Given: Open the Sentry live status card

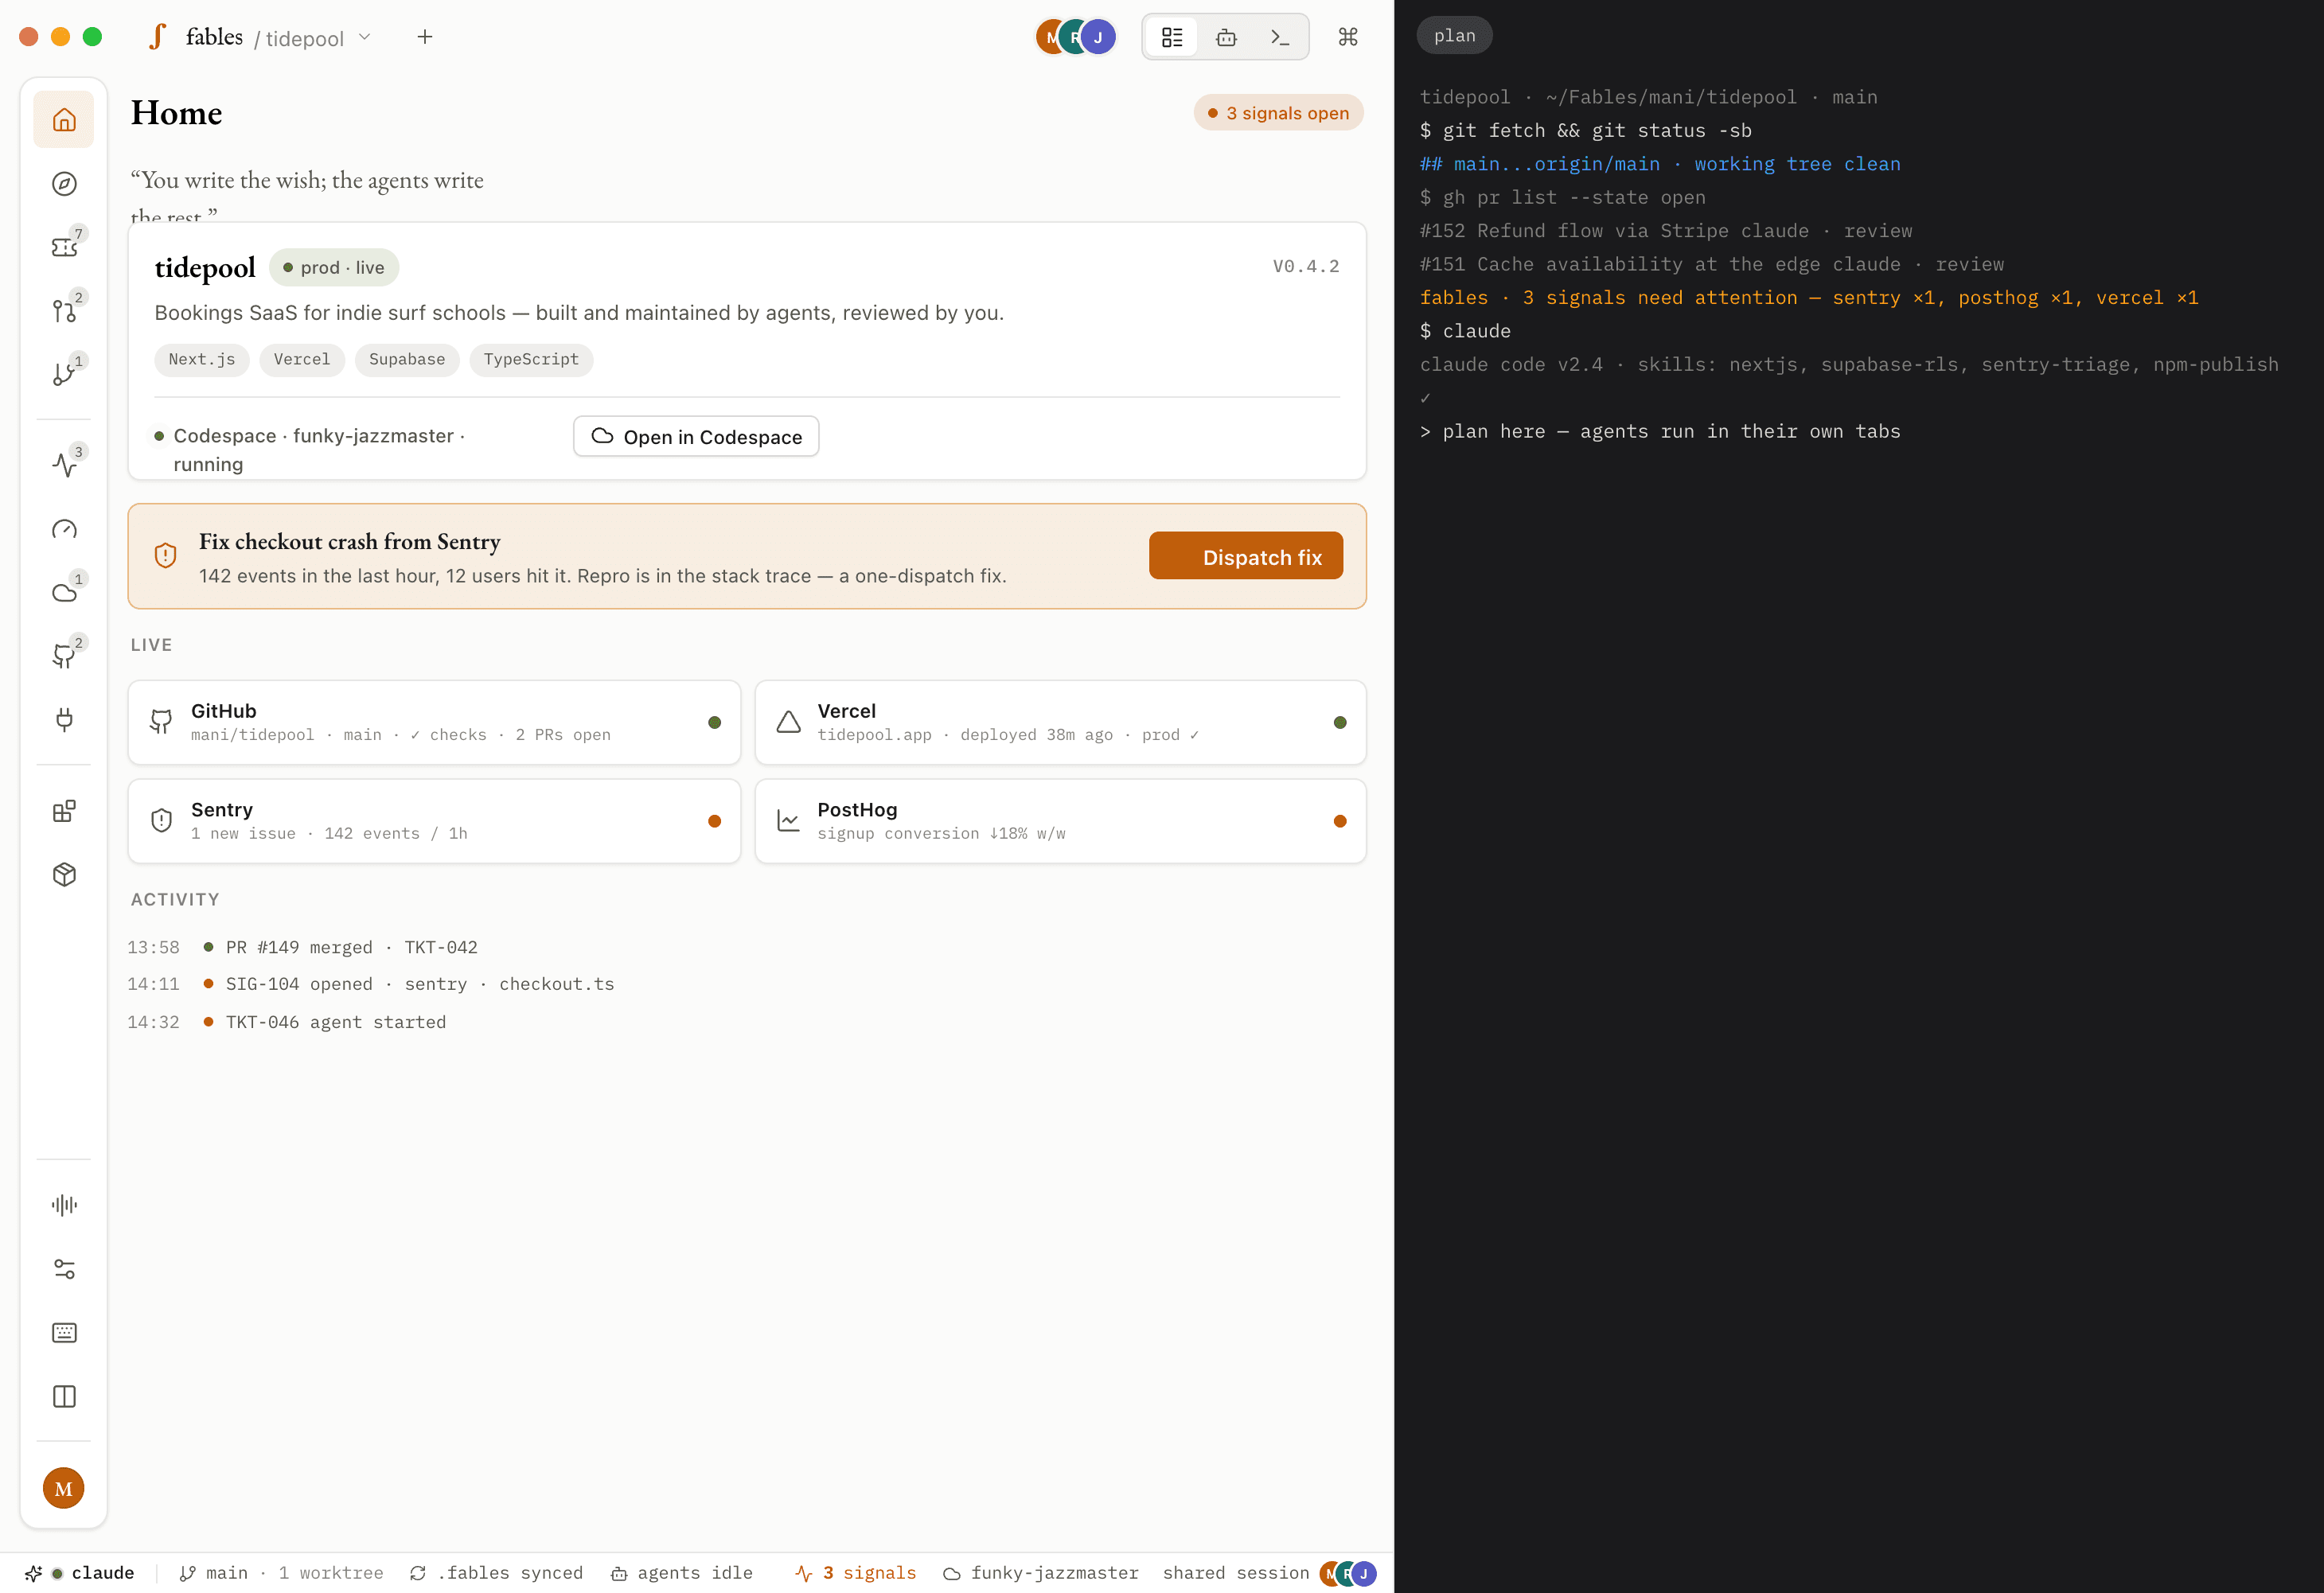Looking at the screenshot, I should click(434, 821).
